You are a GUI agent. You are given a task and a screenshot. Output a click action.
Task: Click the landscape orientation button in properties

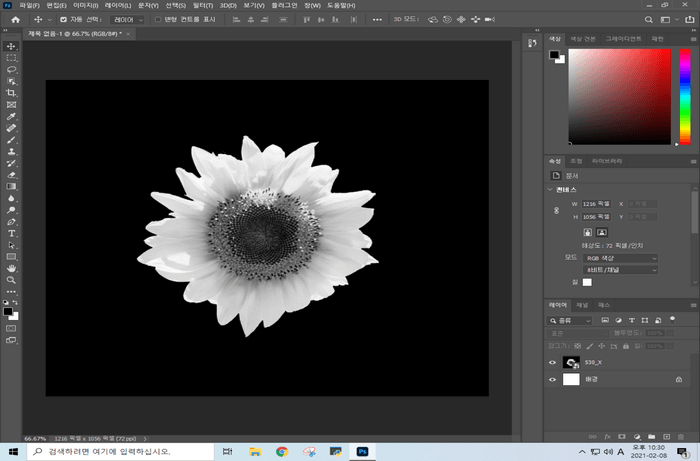coord(602,232)
